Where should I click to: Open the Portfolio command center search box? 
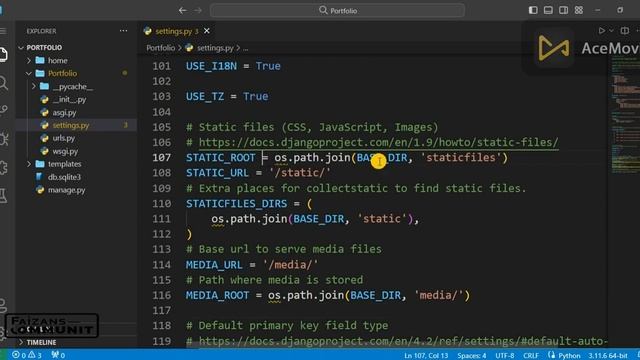(x=338, y=10)
